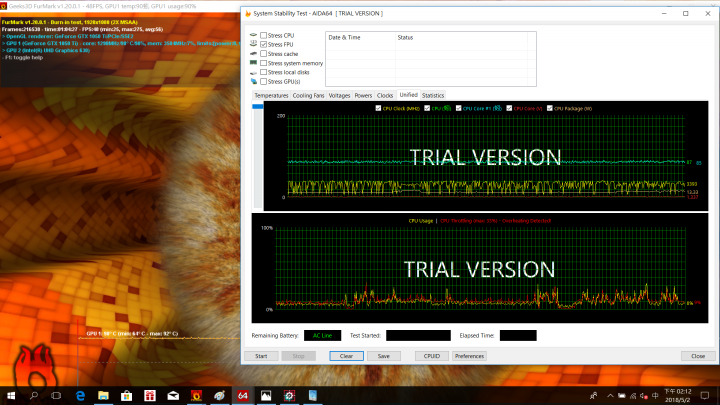Open File Explorer from the taskbar
This screenshot has height=405, width=720.
[103, 395]
